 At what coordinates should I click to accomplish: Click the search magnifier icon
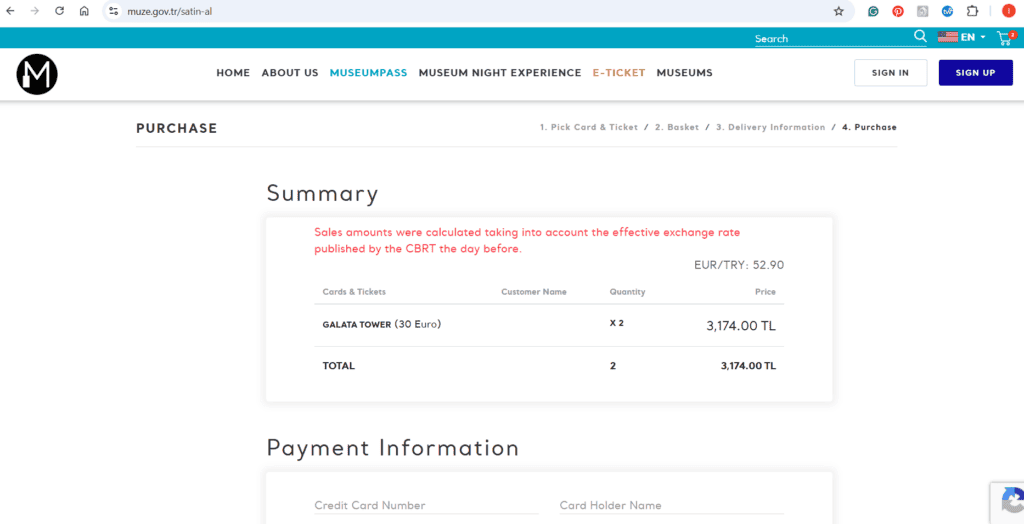(920, 37)
